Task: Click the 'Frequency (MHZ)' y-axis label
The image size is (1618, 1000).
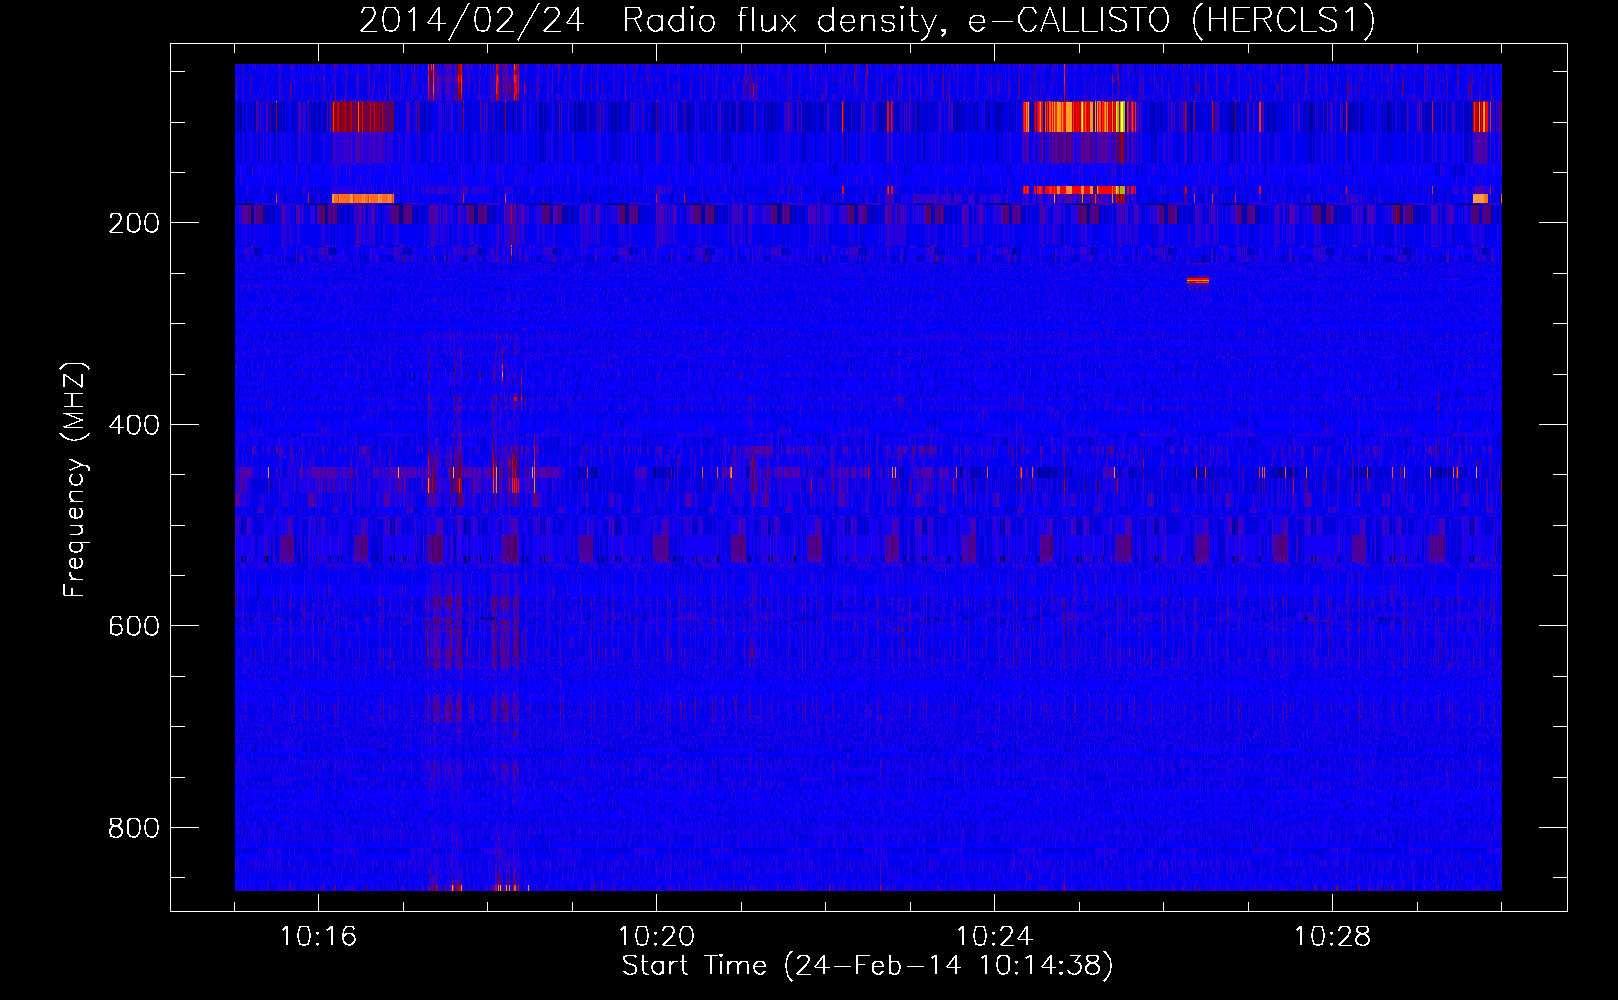Action: (75, 479)
